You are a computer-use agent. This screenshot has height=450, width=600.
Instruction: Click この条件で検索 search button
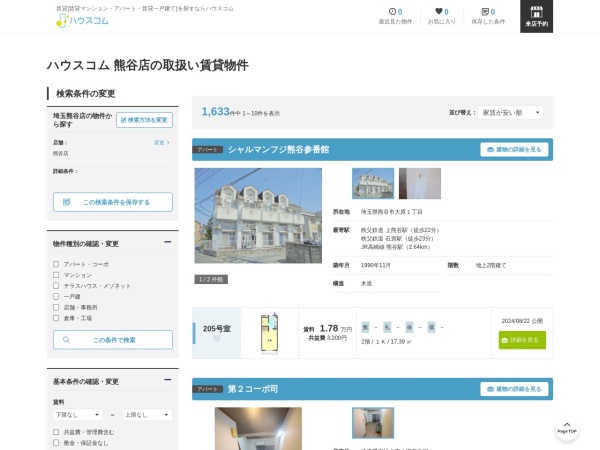(112, 340)
